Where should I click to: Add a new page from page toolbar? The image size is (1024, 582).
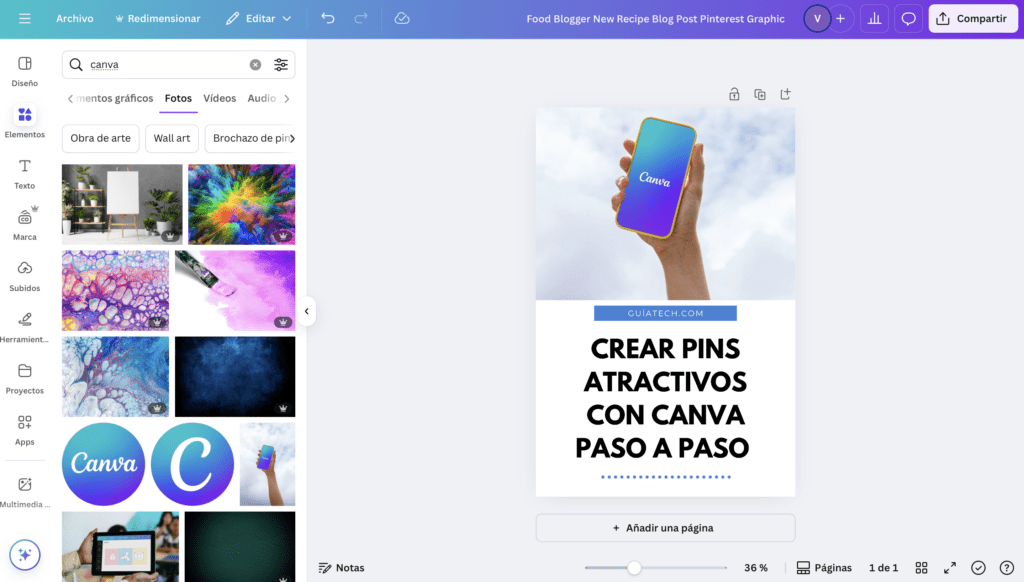point(786,94)
